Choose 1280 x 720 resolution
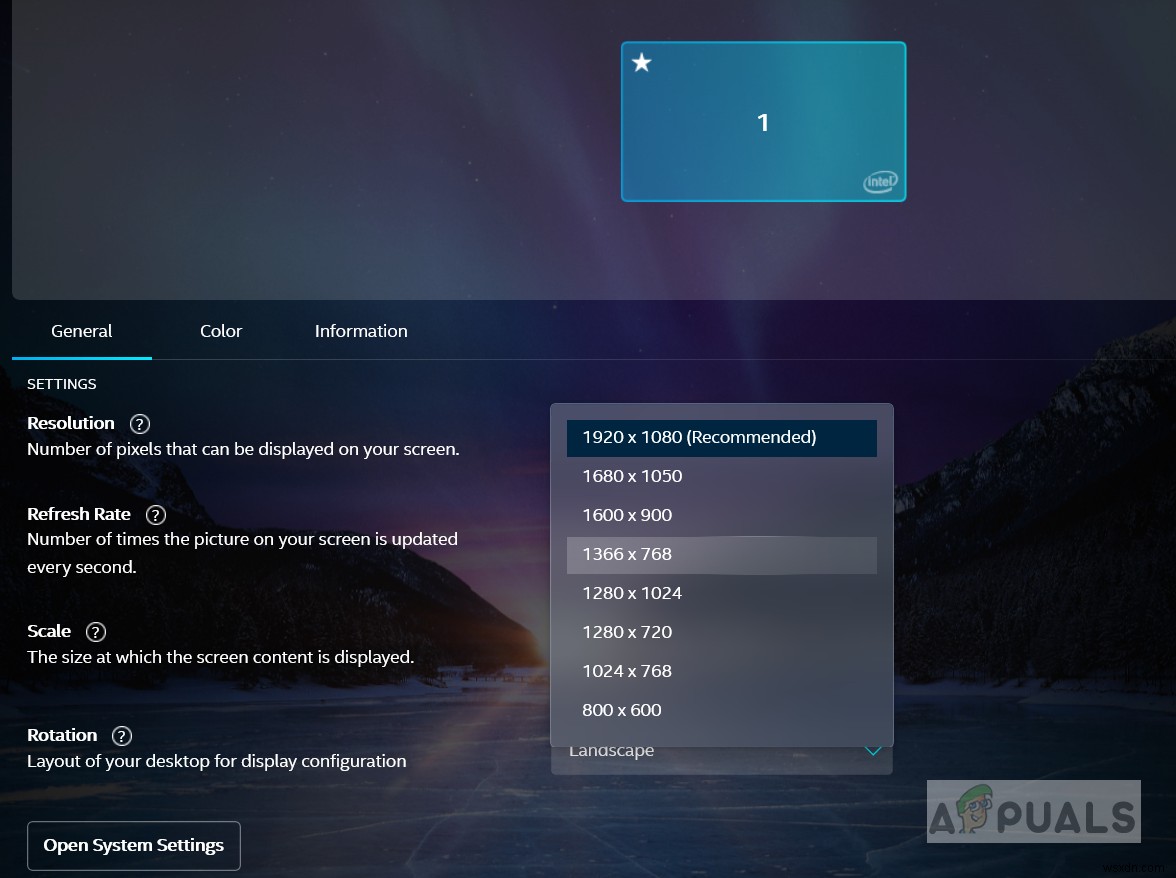 point(722,633)
